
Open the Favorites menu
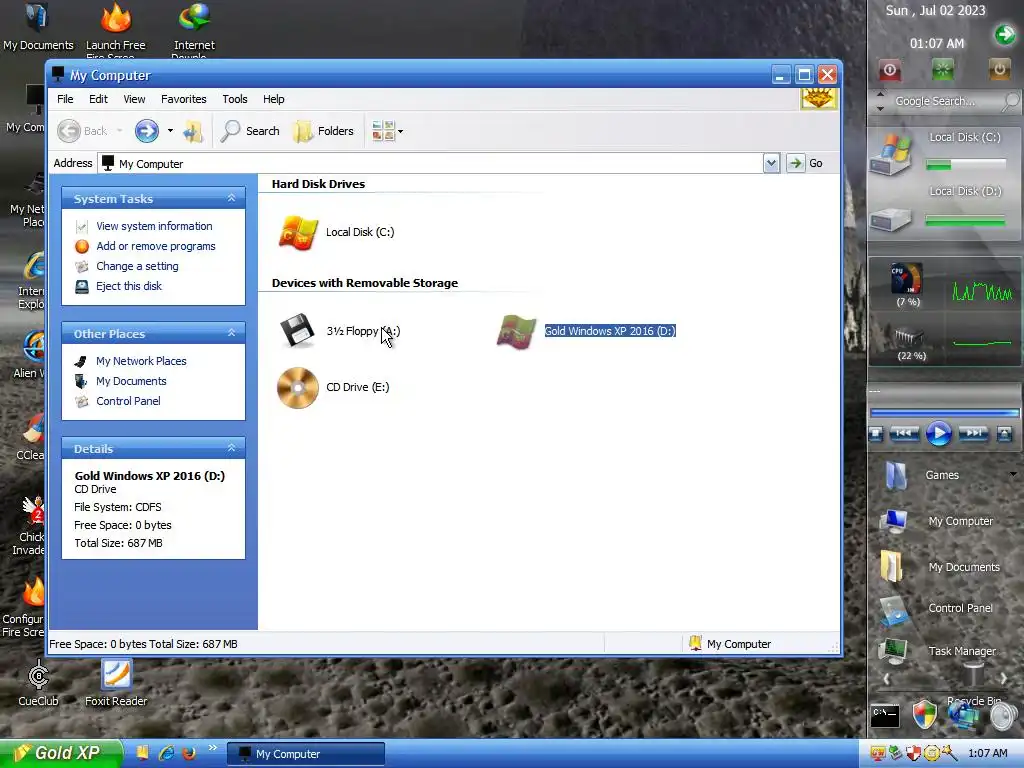[x=184, y=99]
